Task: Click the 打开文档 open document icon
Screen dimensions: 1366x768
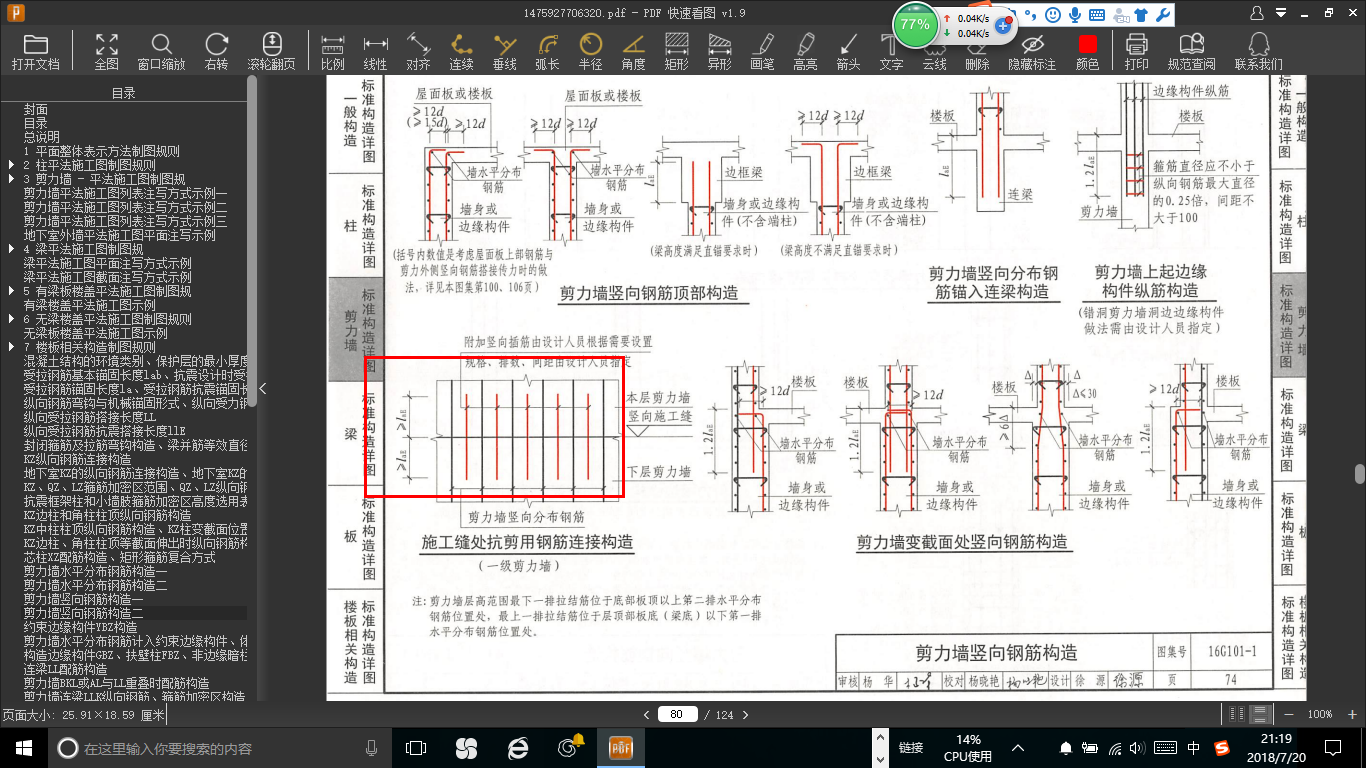Action: coord(36,51)
